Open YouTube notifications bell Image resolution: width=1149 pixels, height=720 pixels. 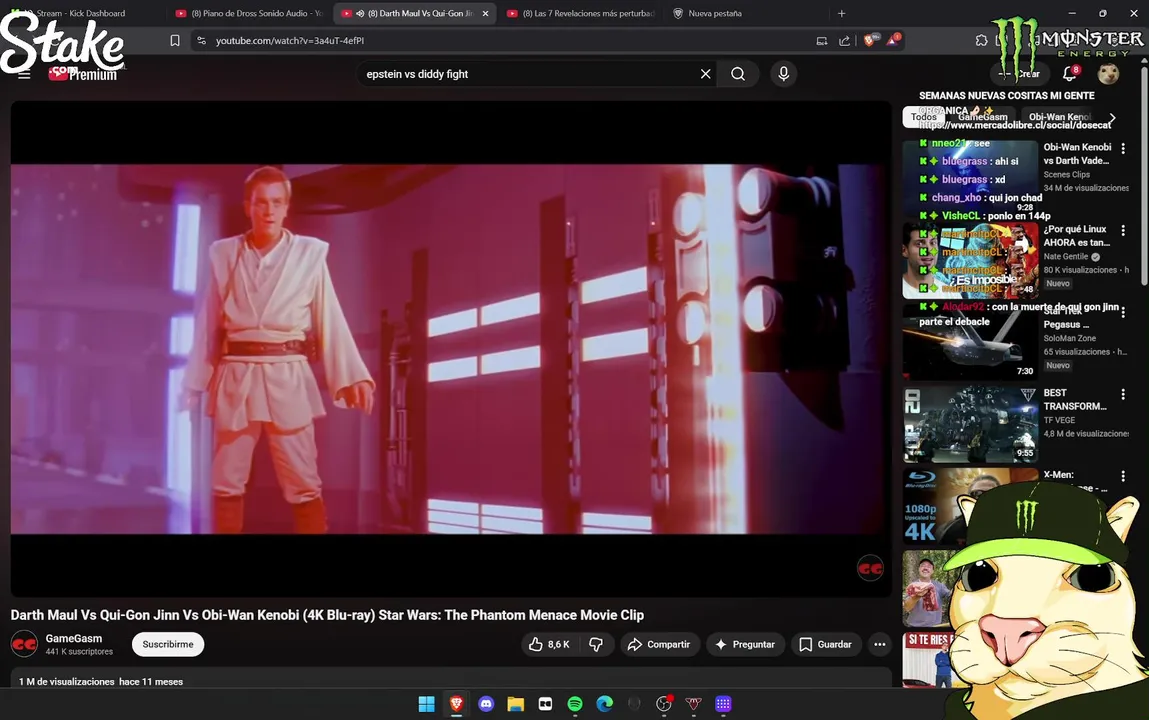[1070, 73]
